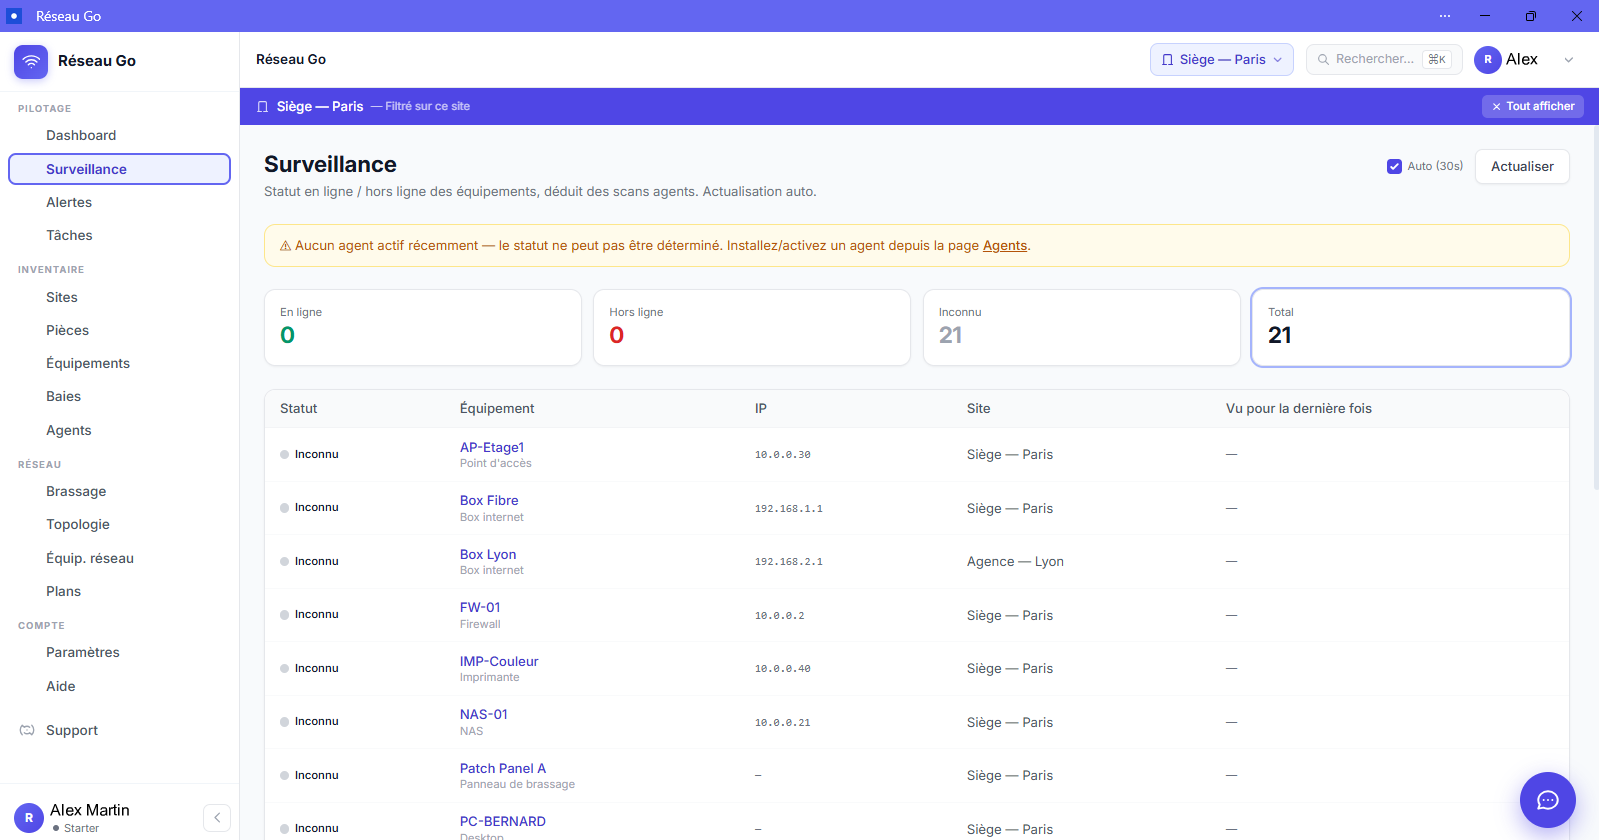1599x840 pixels.
Task: Click the IP address 192.168.1.1
Action: tap(789, 509)
